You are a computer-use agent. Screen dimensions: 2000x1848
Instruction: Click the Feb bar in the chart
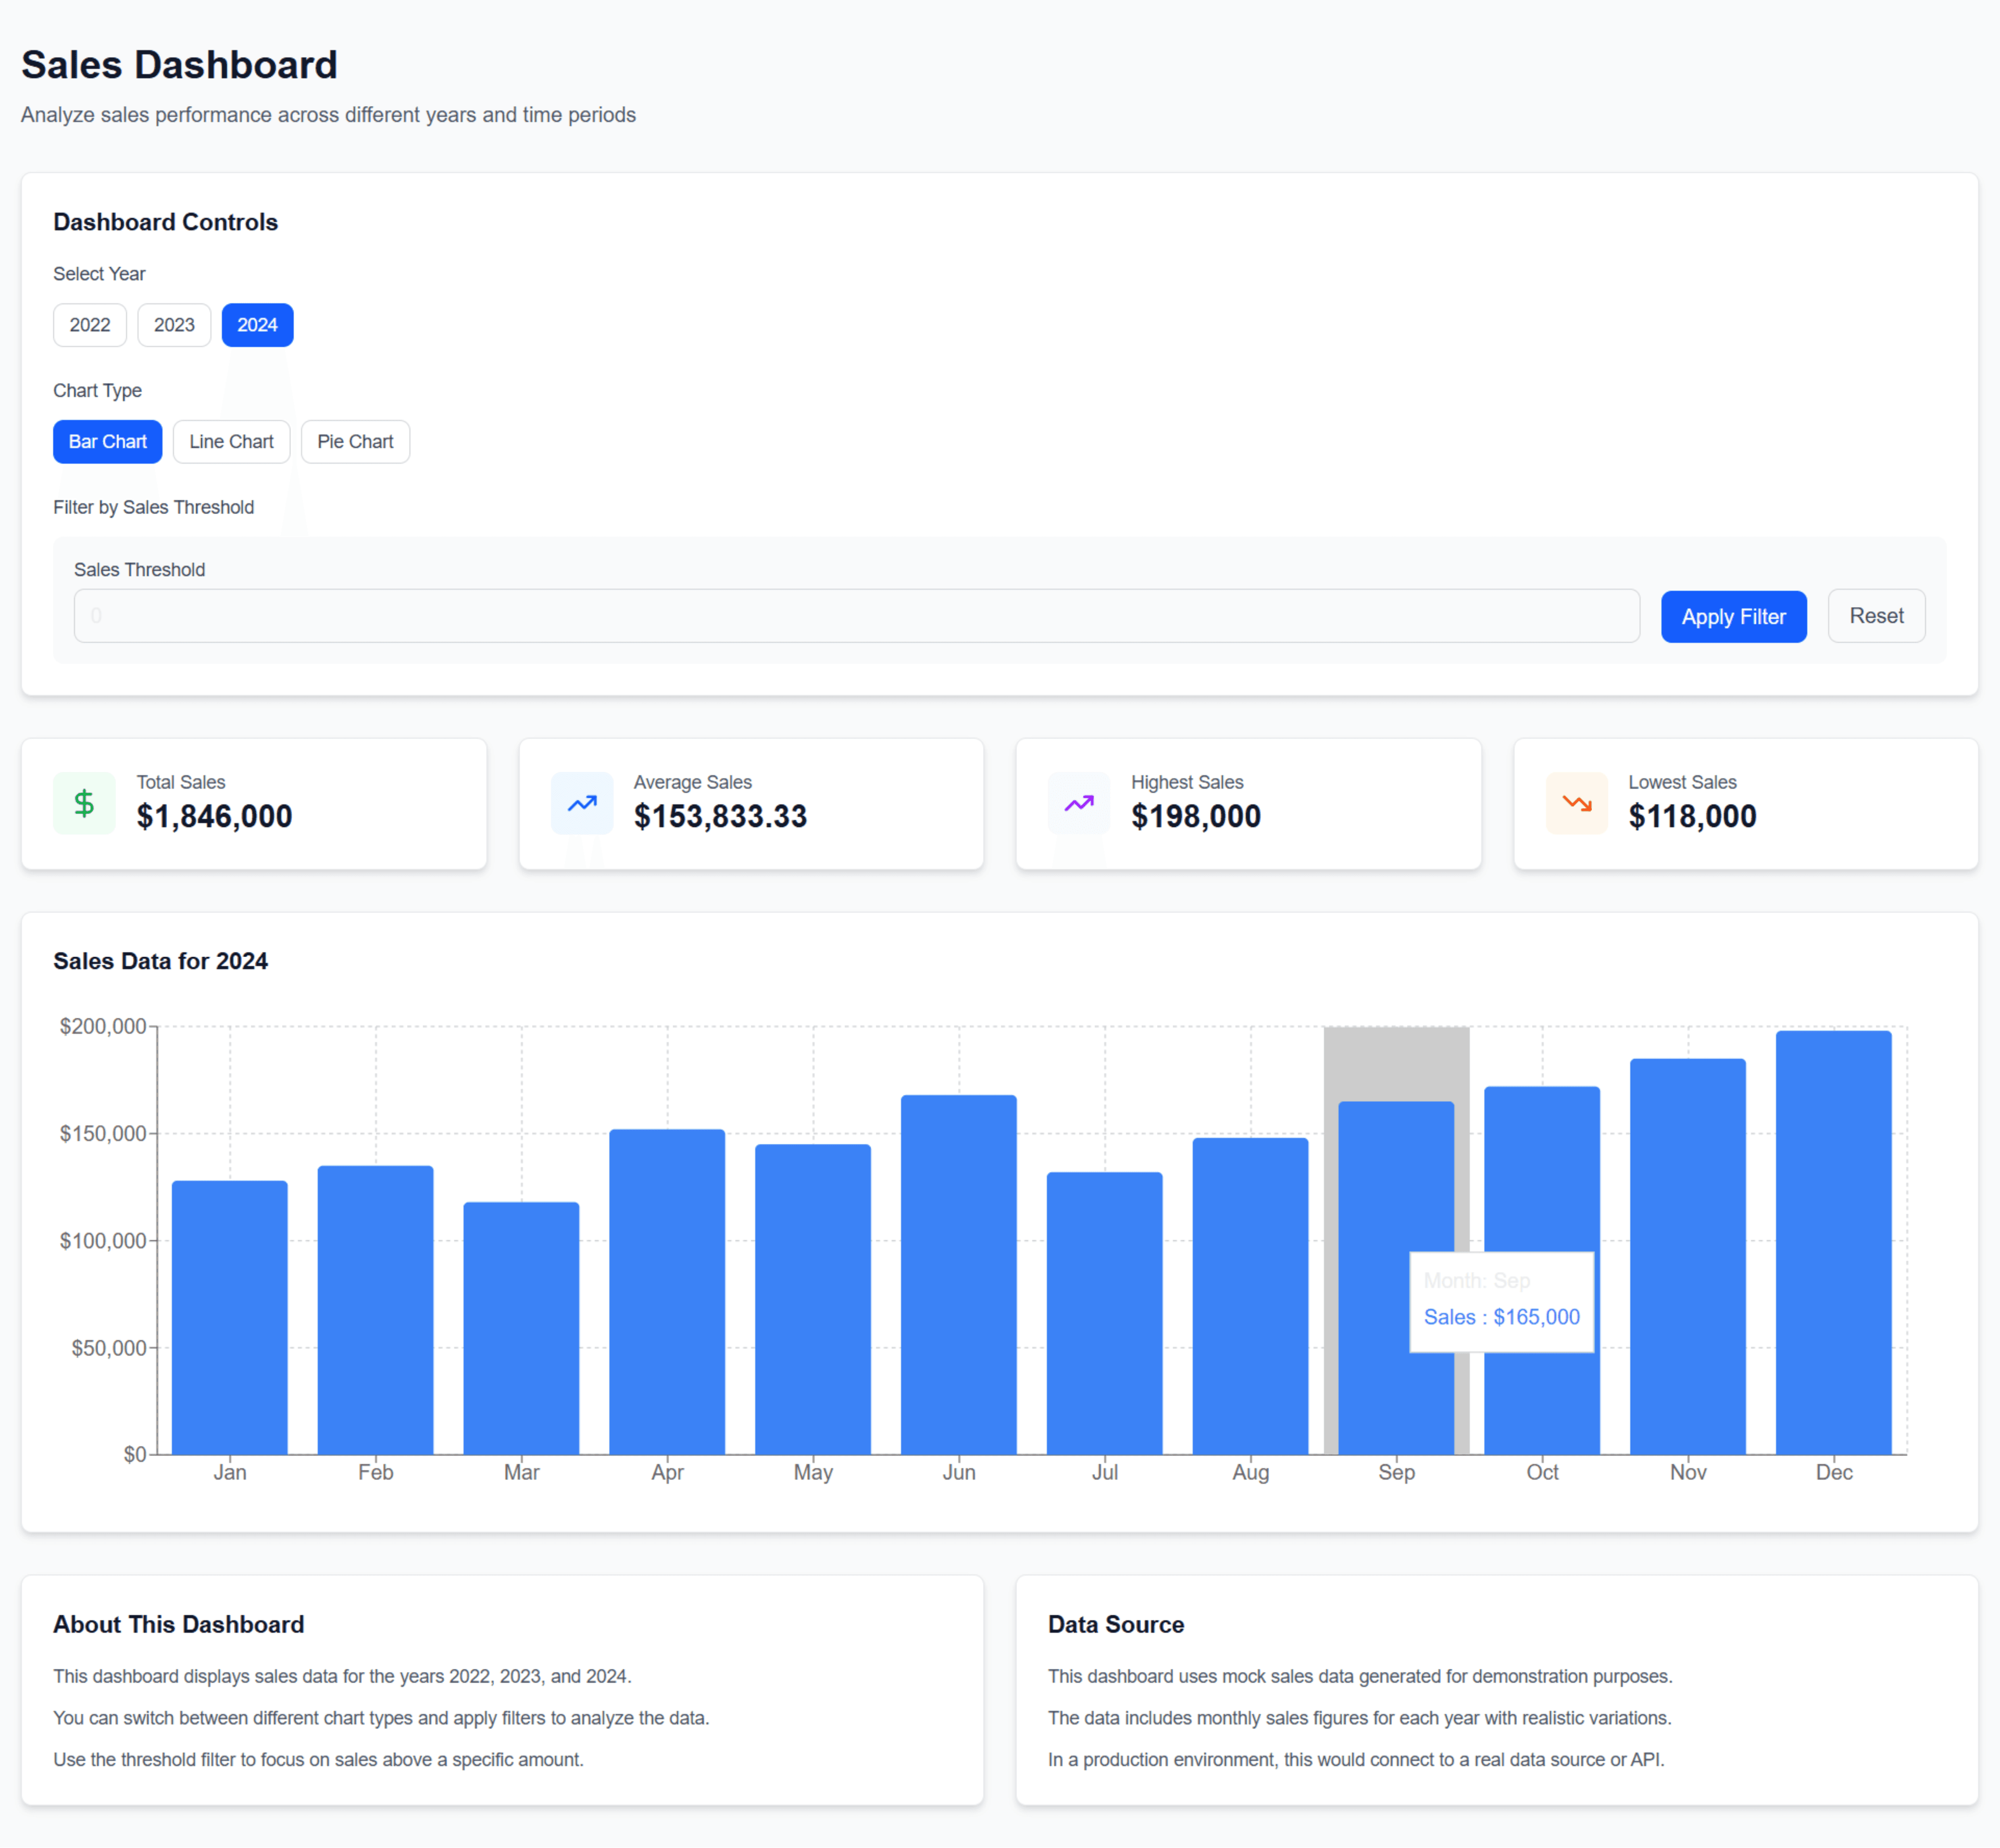click(x=376, y=1310)
